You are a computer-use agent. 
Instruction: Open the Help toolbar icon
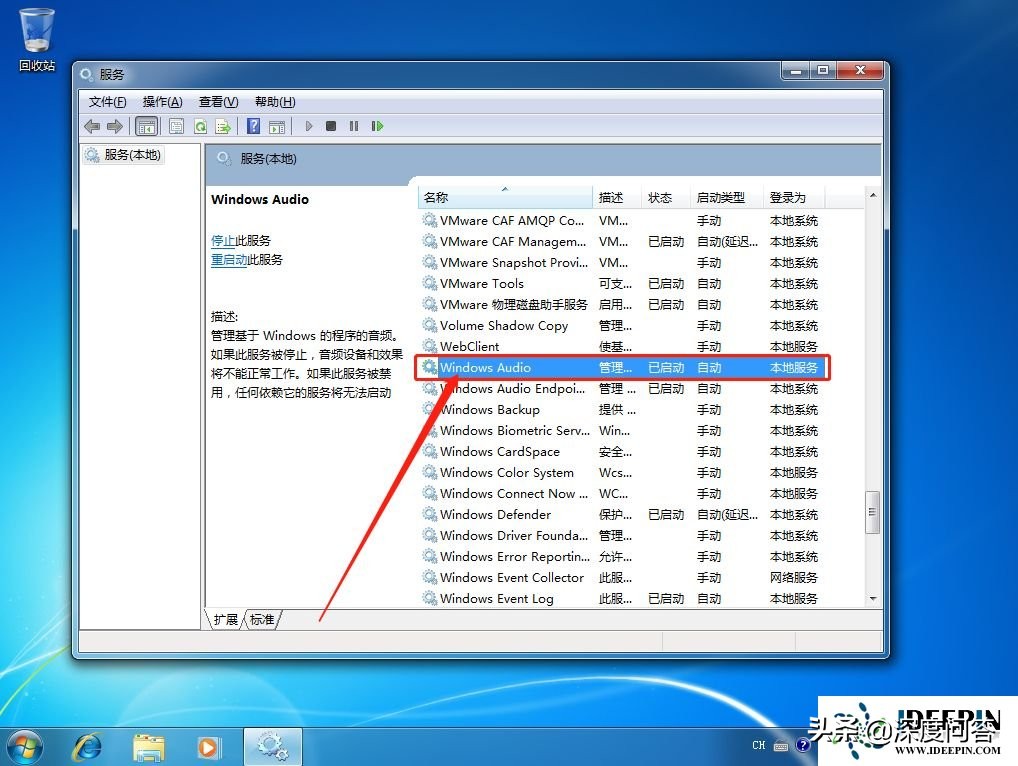[x=253, y=126]
